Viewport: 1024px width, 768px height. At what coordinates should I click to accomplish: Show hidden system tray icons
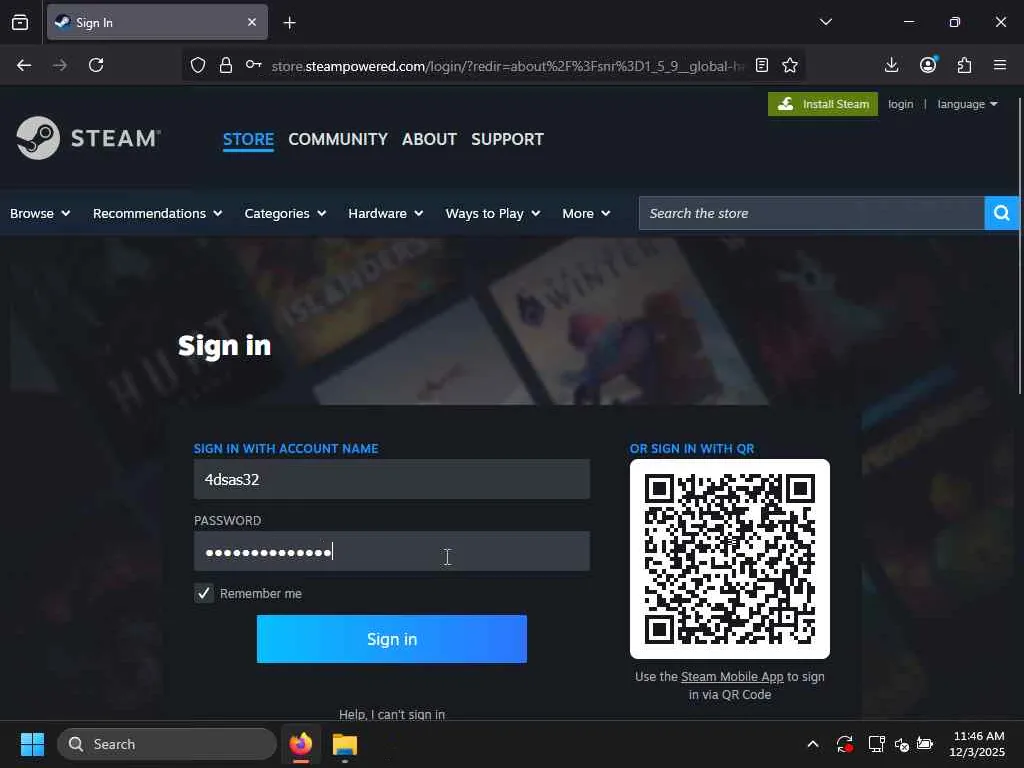(x=812, y=744)
